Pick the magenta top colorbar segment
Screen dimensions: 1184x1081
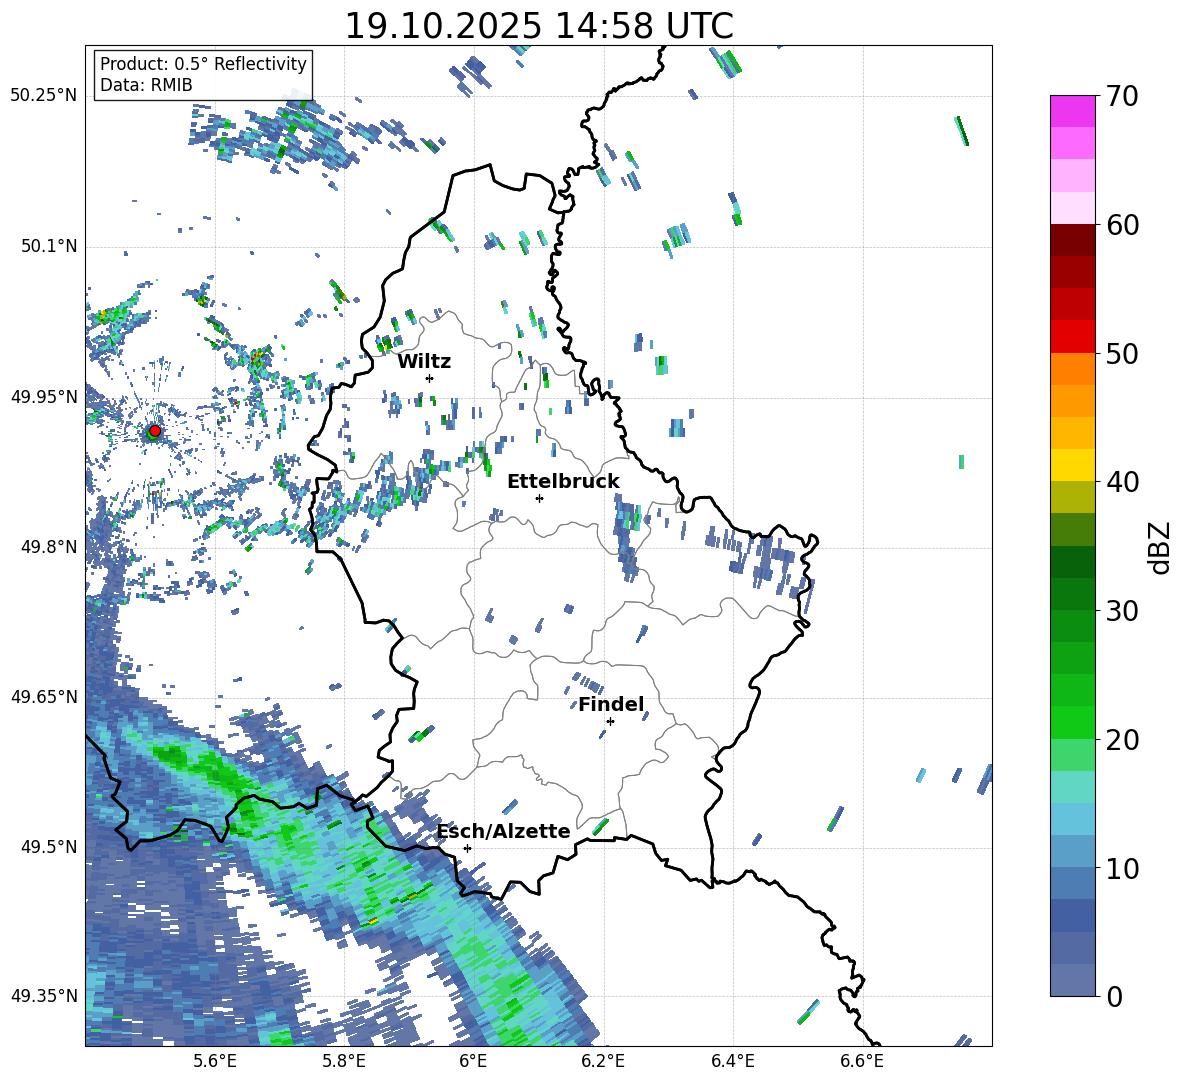tap(1072, 111)
